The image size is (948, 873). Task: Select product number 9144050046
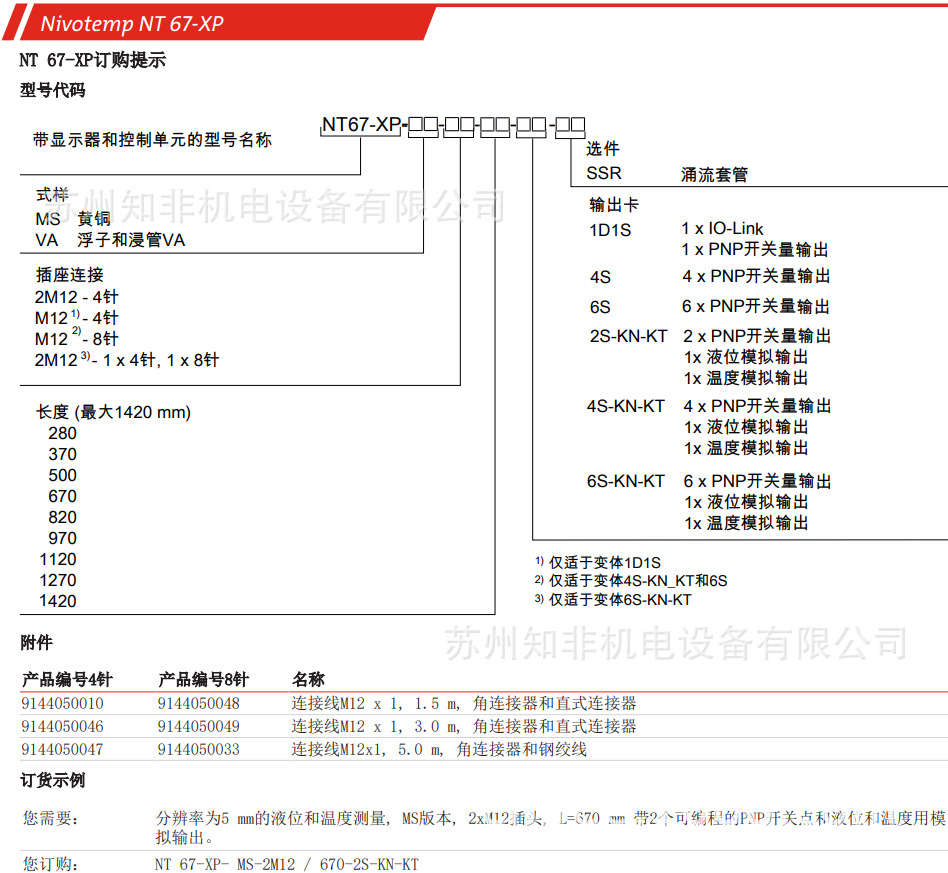pyautogui.click(x=62, y=727)
